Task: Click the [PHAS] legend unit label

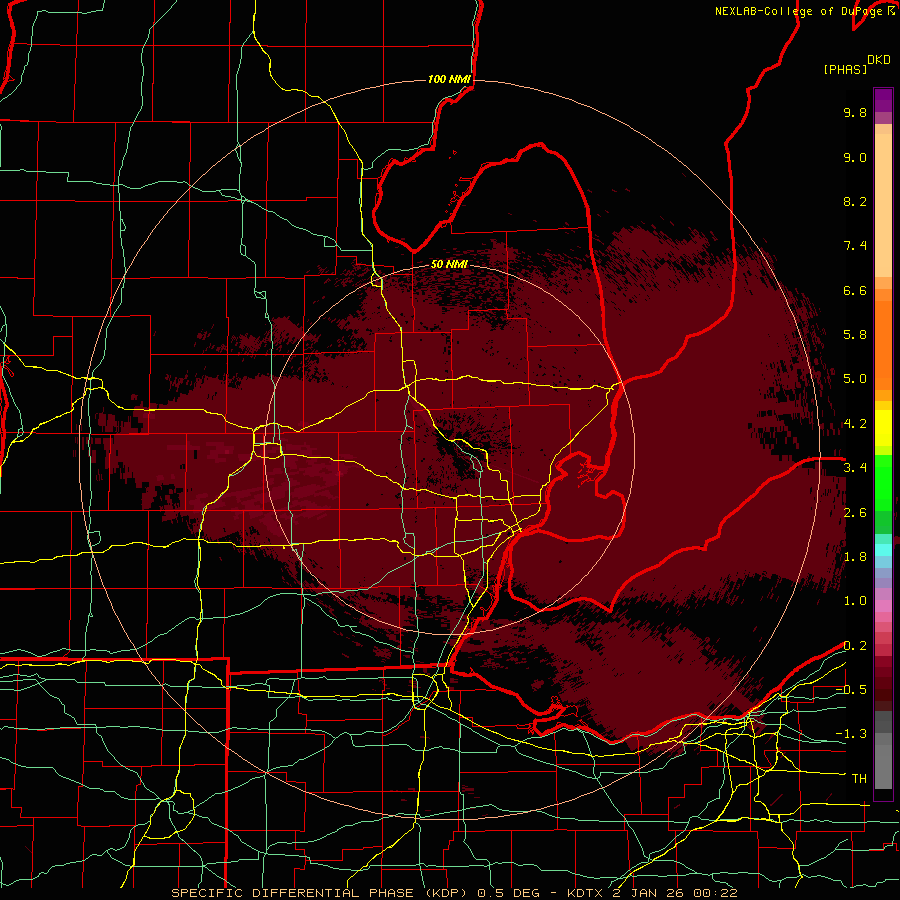Action: pyautogui.click(x=845, y=69)
